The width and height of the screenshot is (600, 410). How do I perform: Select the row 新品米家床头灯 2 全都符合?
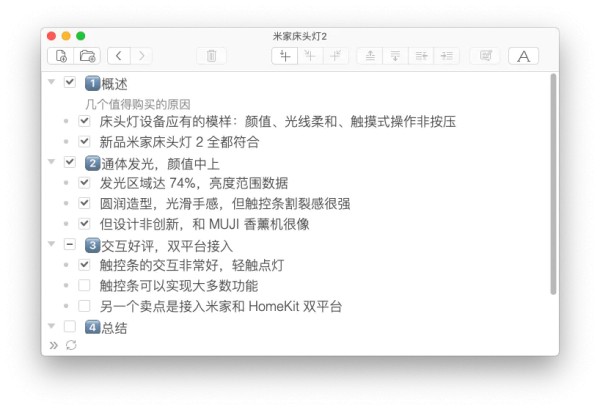pos(179,142)
